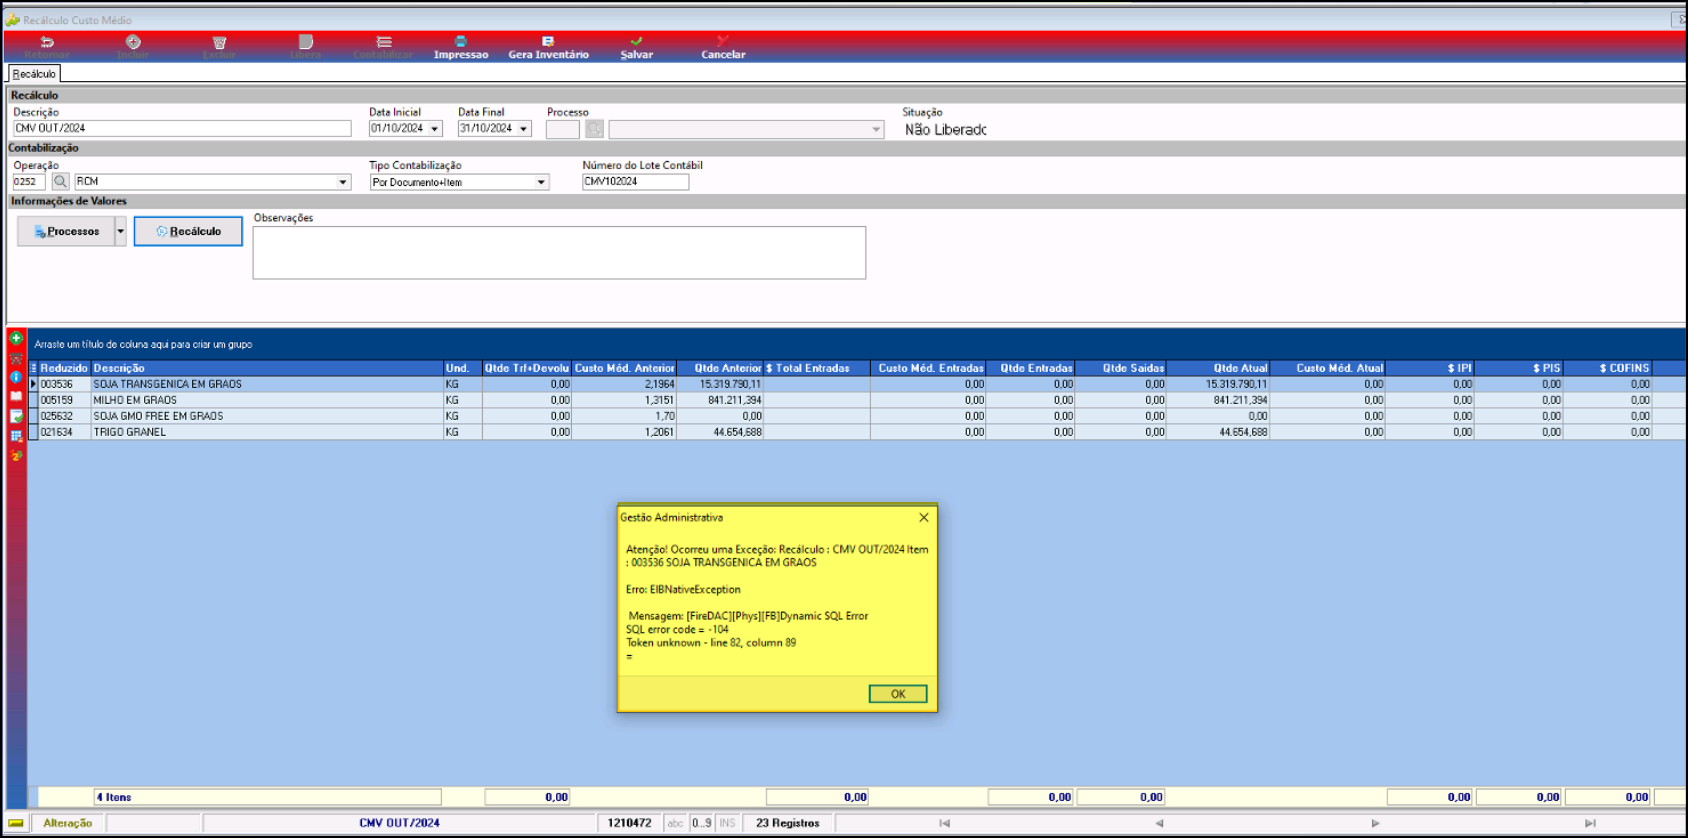Click $ Total Entradas column header
Viewport: 1688px width, 838px height.
[x=817, y=368]
